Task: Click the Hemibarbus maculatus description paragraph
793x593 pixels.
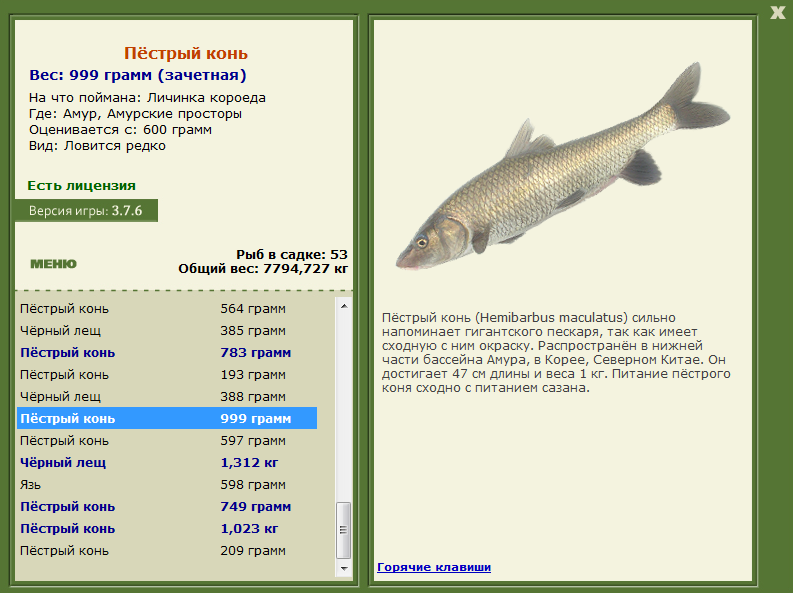Action: click(x=556, y=353)
